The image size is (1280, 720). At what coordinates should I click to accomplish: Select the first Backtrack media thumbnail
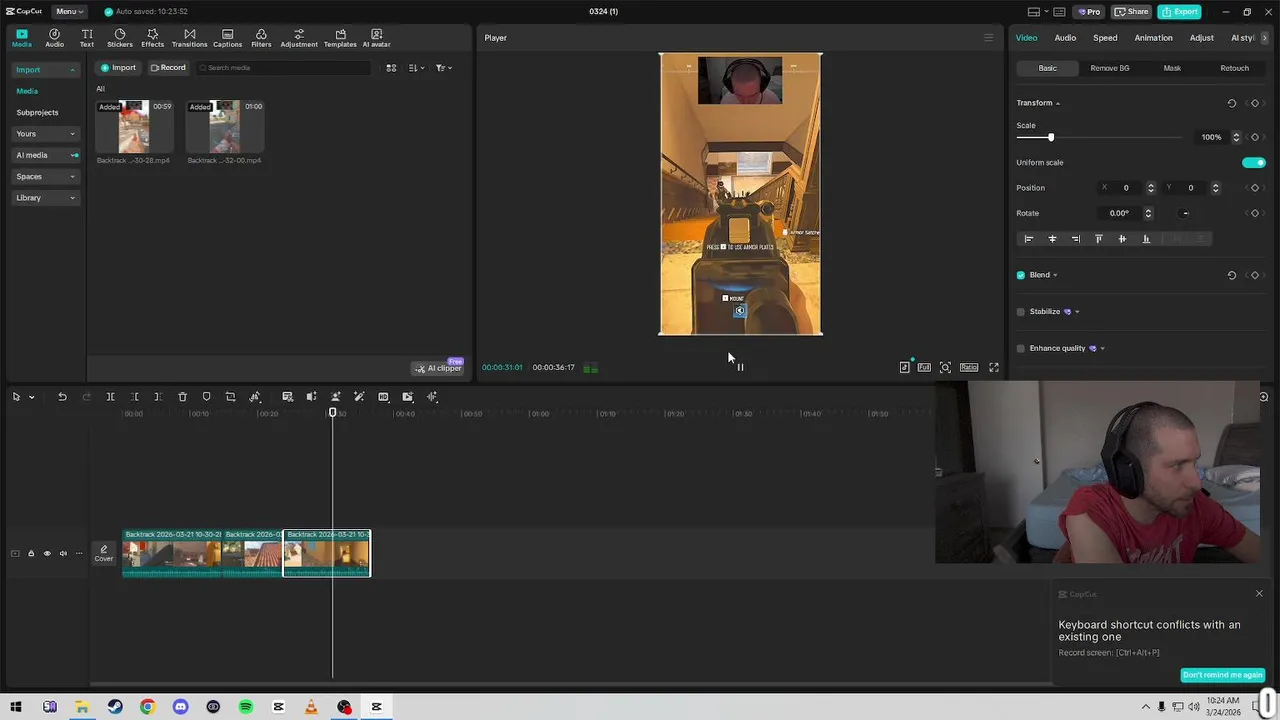pos(134,126)
